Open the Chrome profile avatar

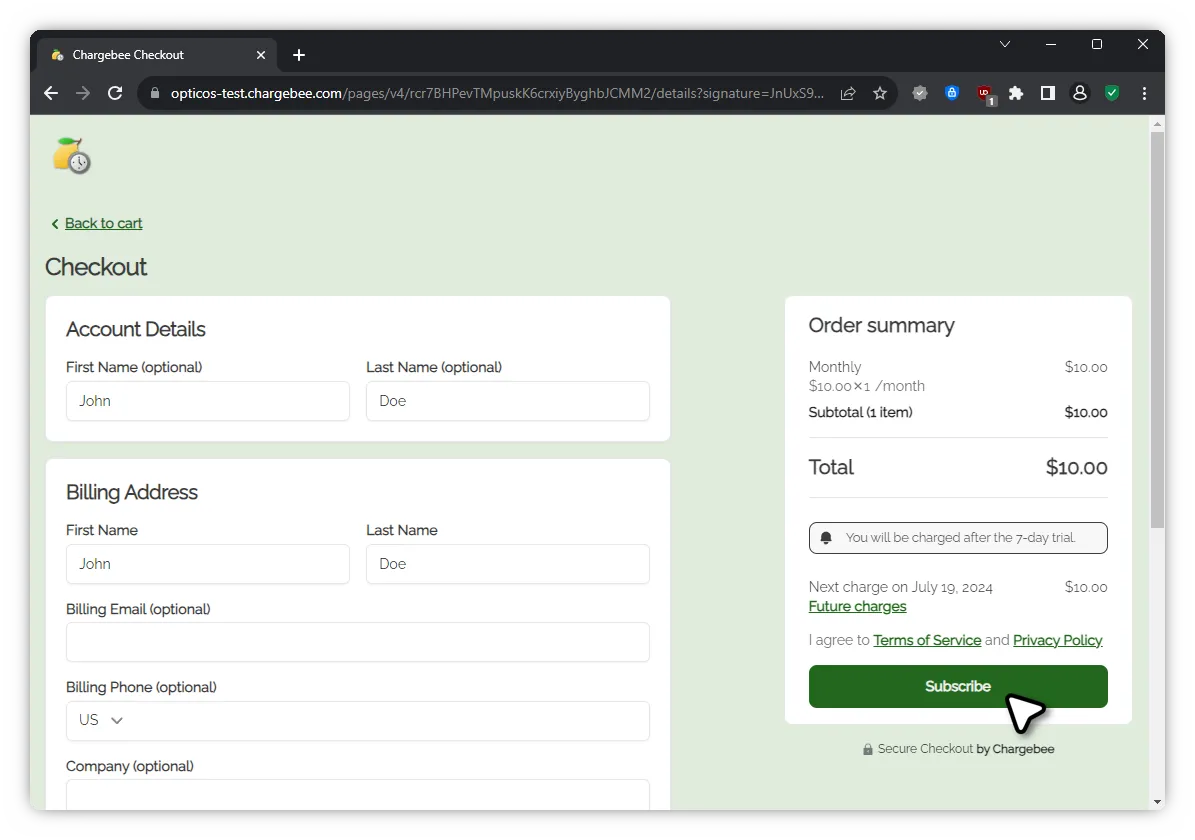pyautogui.click(x=1080, y=93)
